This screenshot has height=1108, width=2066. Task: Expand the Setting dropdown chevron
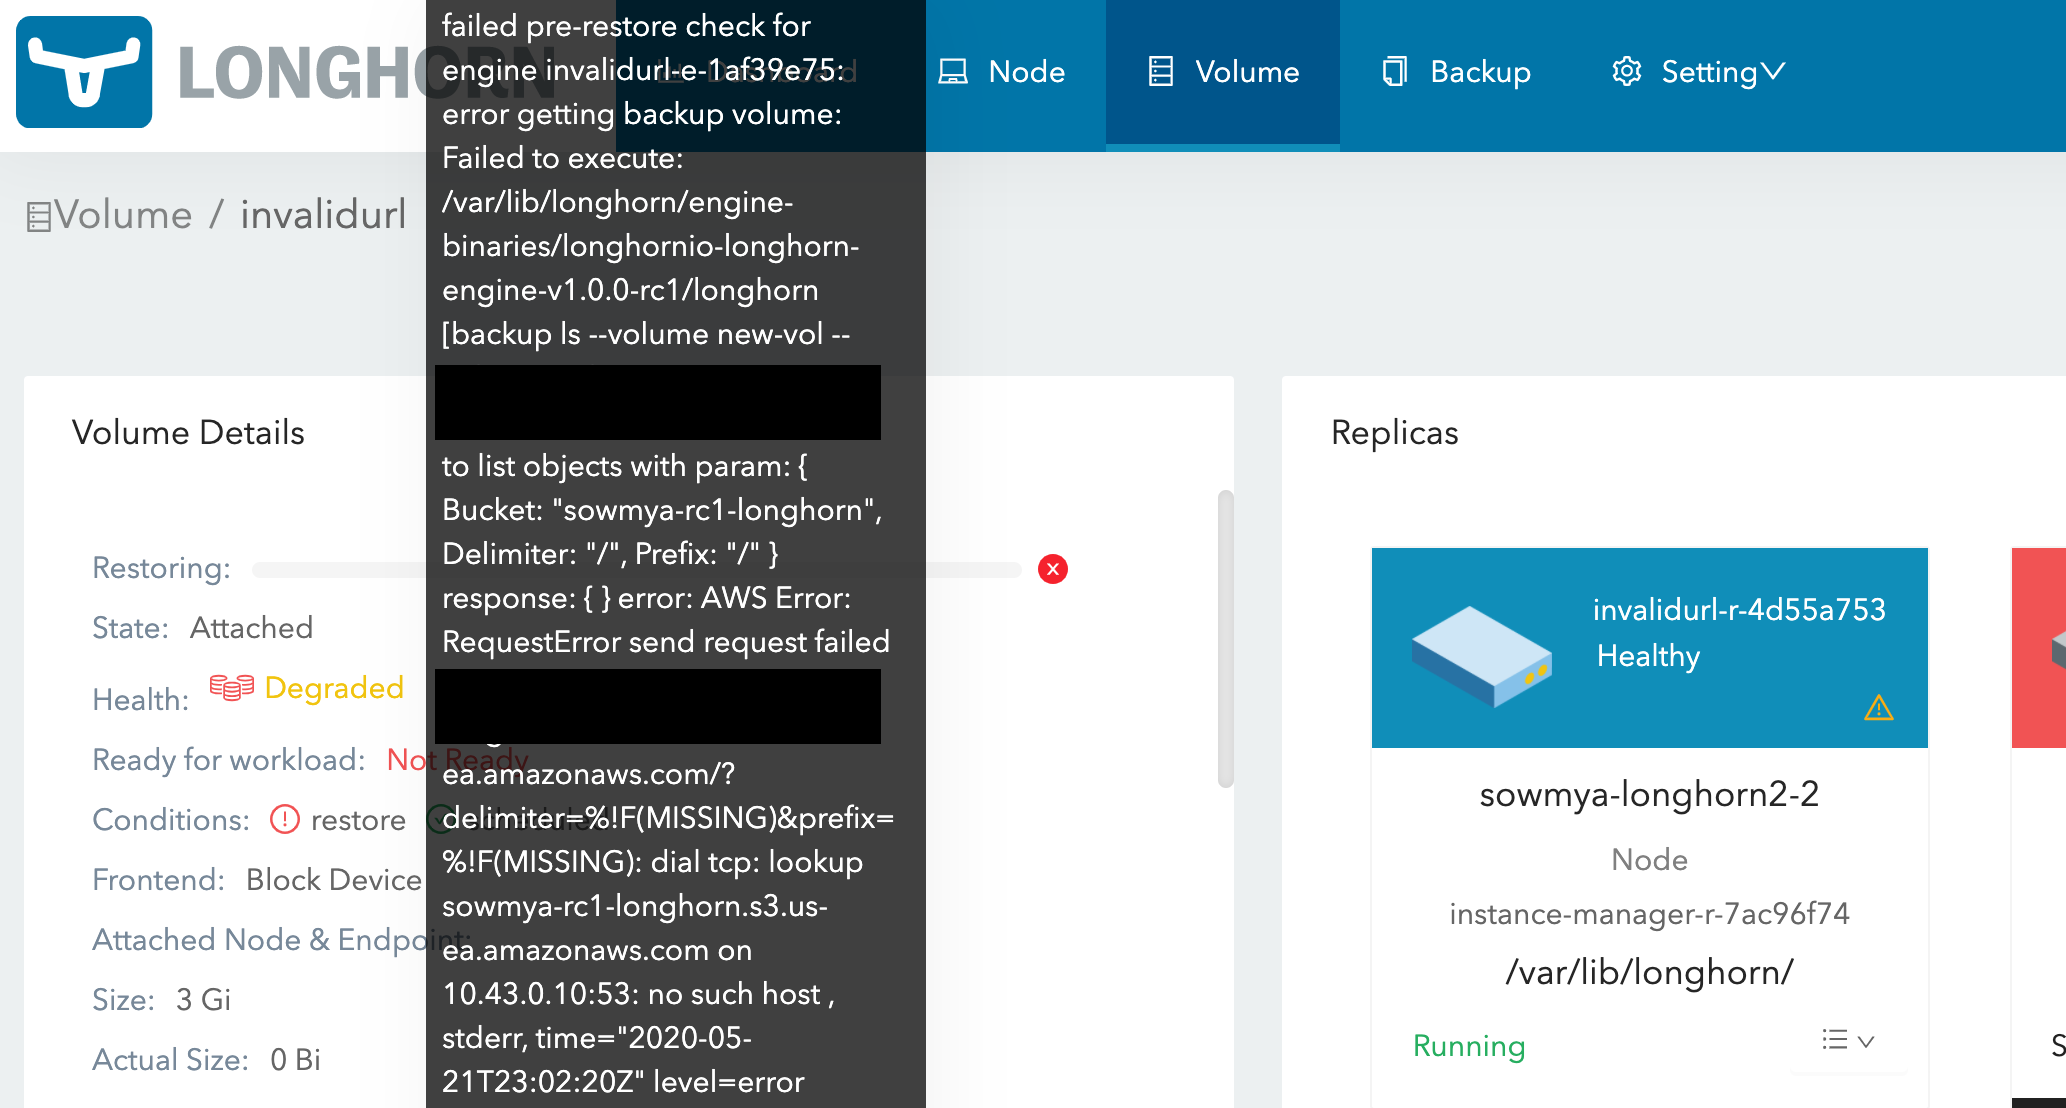click(x=1773, y=72)
